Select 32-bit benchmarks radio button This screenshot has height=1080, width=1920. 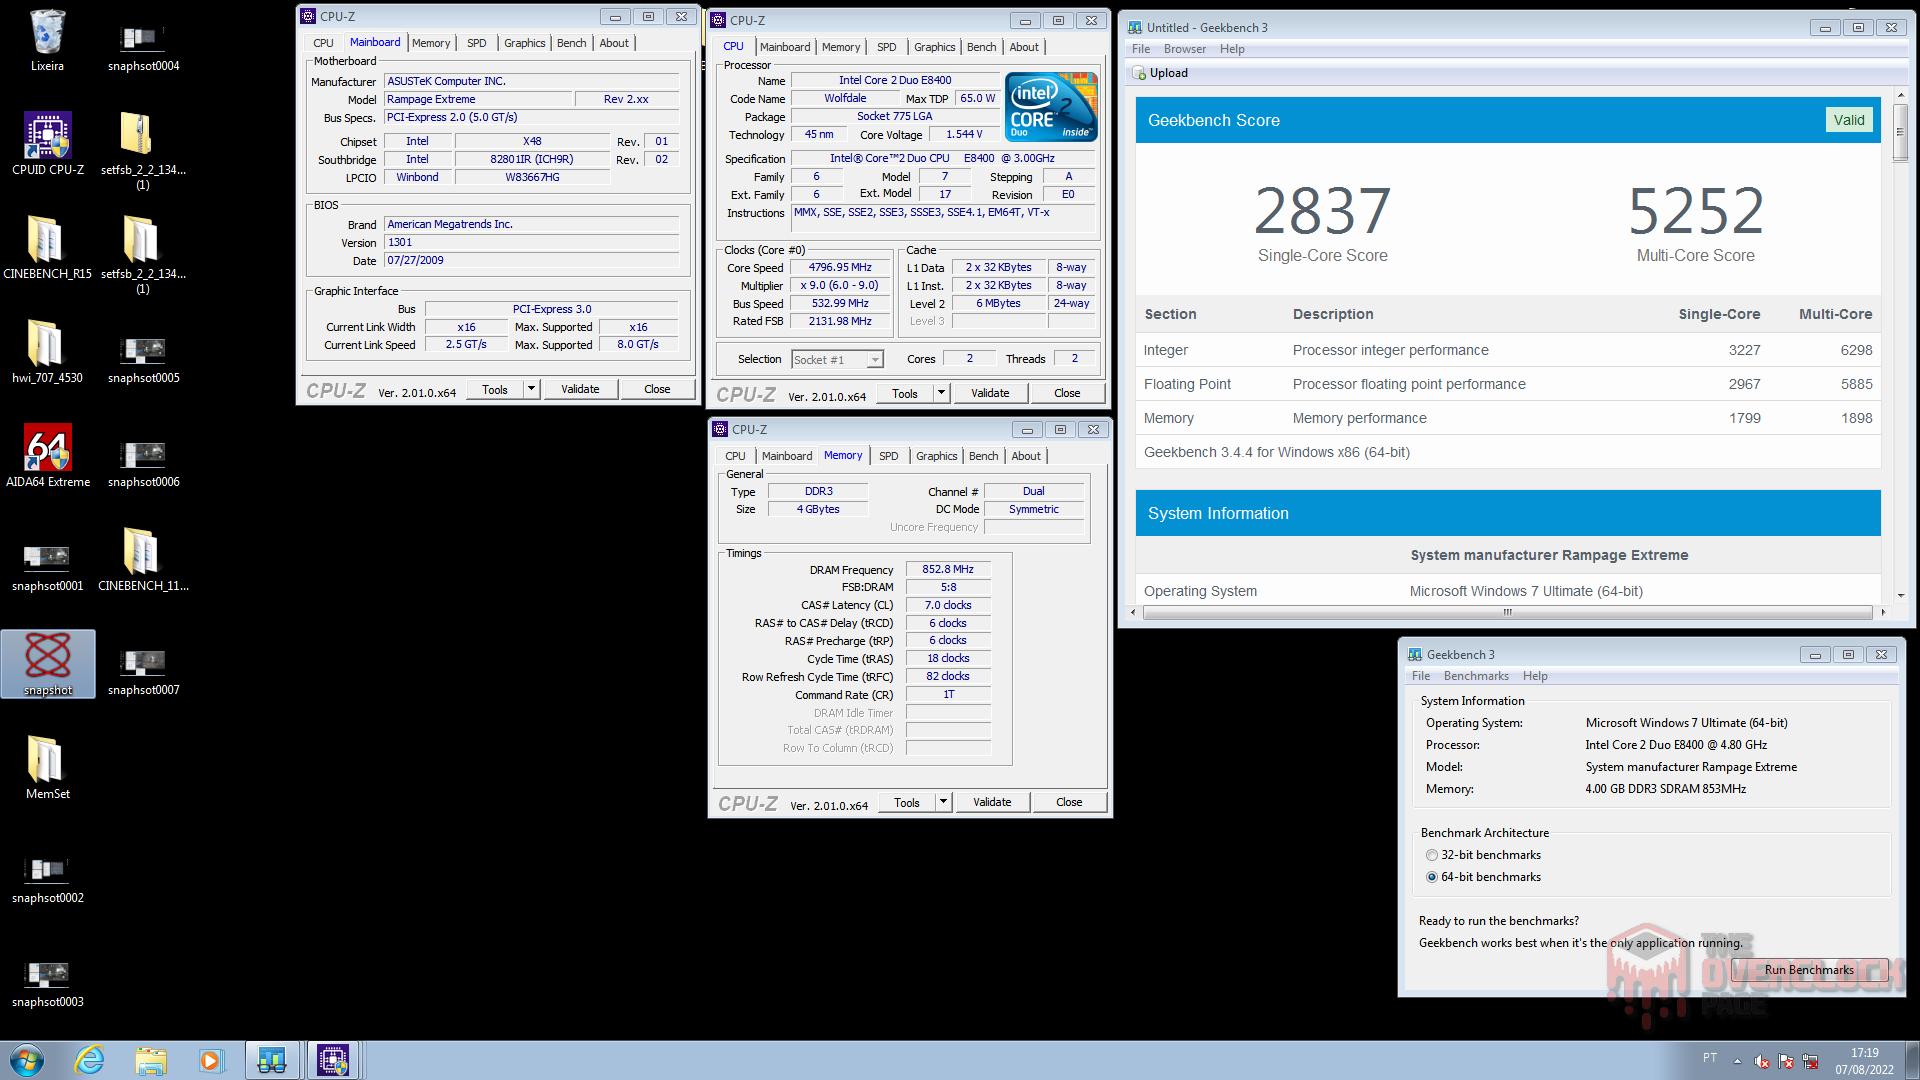pyautogui.click(x=1432, y=855)
